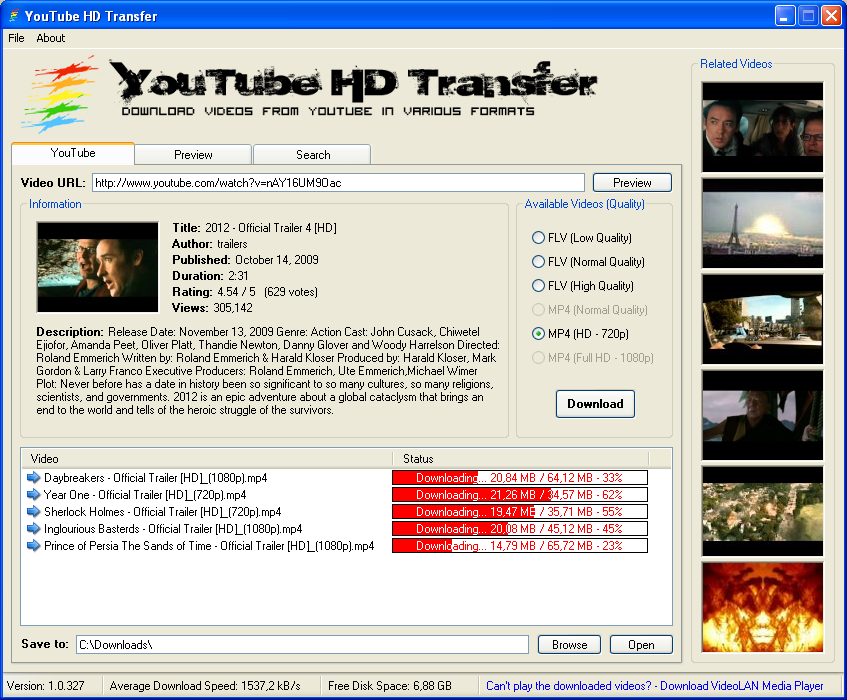847x700 pixels.
Task: Open related video thumbnail with people in helicopter
Action: coord(762,127)
